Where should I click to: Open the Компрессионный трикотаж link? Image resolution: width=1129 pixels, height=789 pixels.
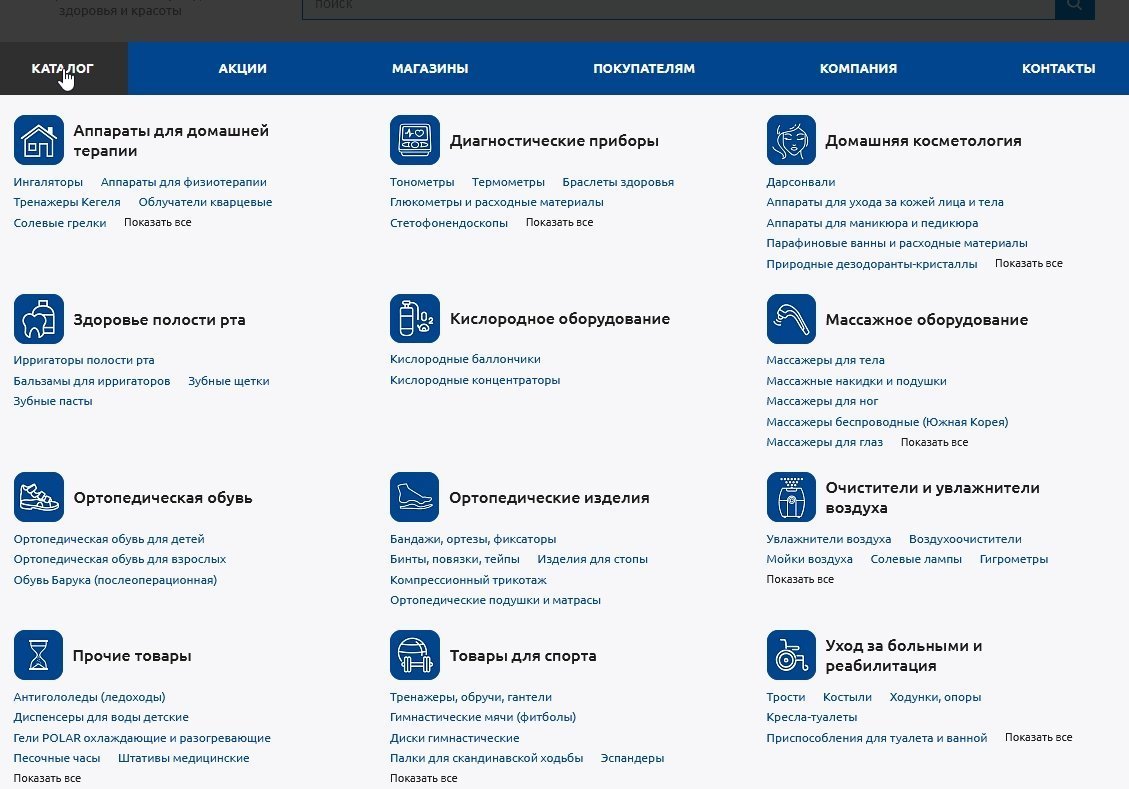(468, 580)
